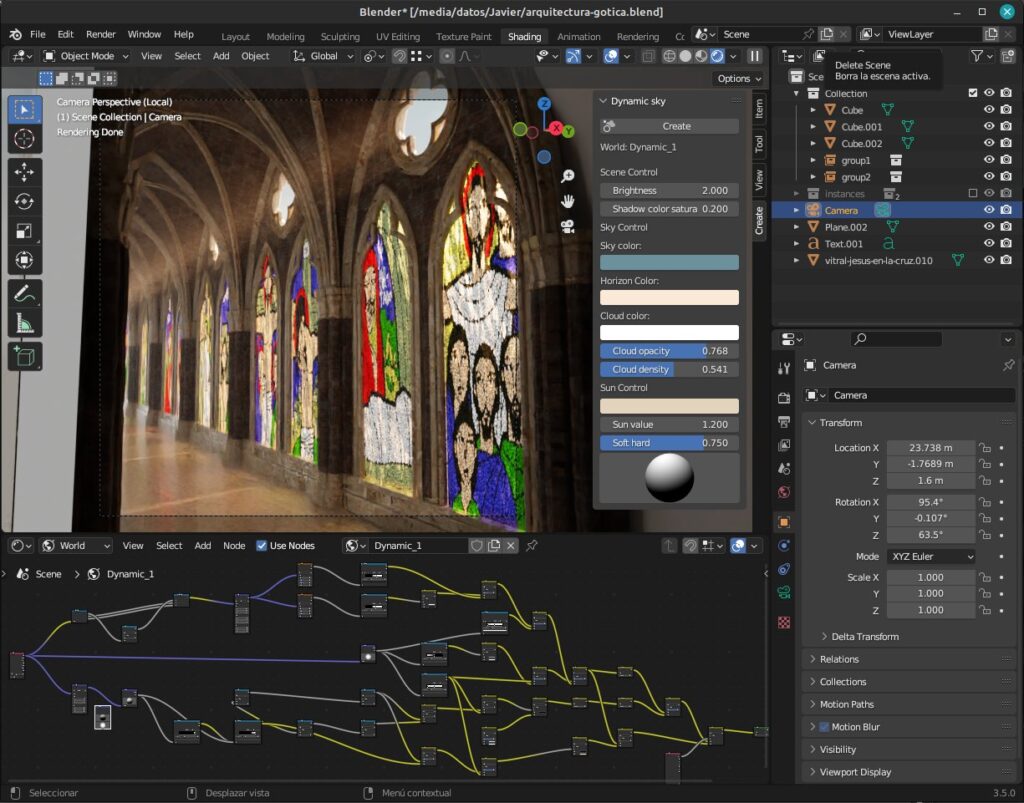Select vitral-jesus-en-la-cruz.010 in the outliner
This screenshot has width=1024, height=803.
coord(878,260)
